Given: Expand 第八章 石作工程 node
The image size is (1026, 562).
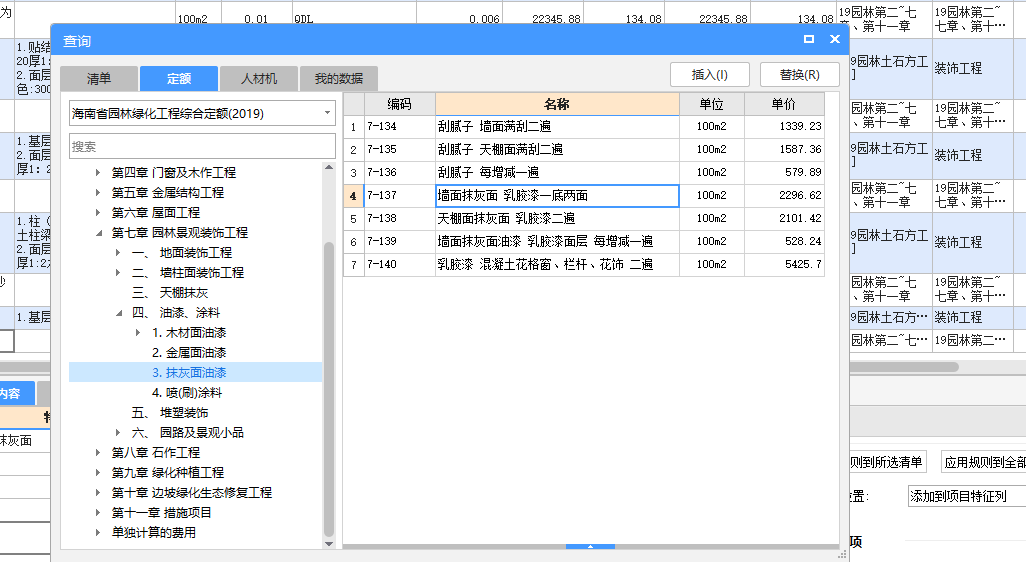Looking at the screenshot, I should [x=97, y=453].
